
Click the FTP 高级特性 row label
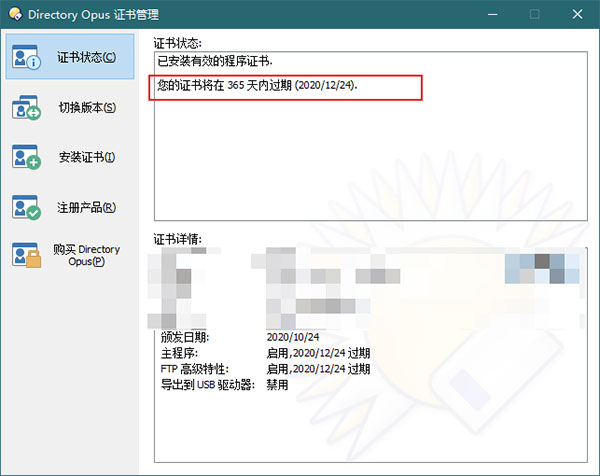tap(194, 369)
